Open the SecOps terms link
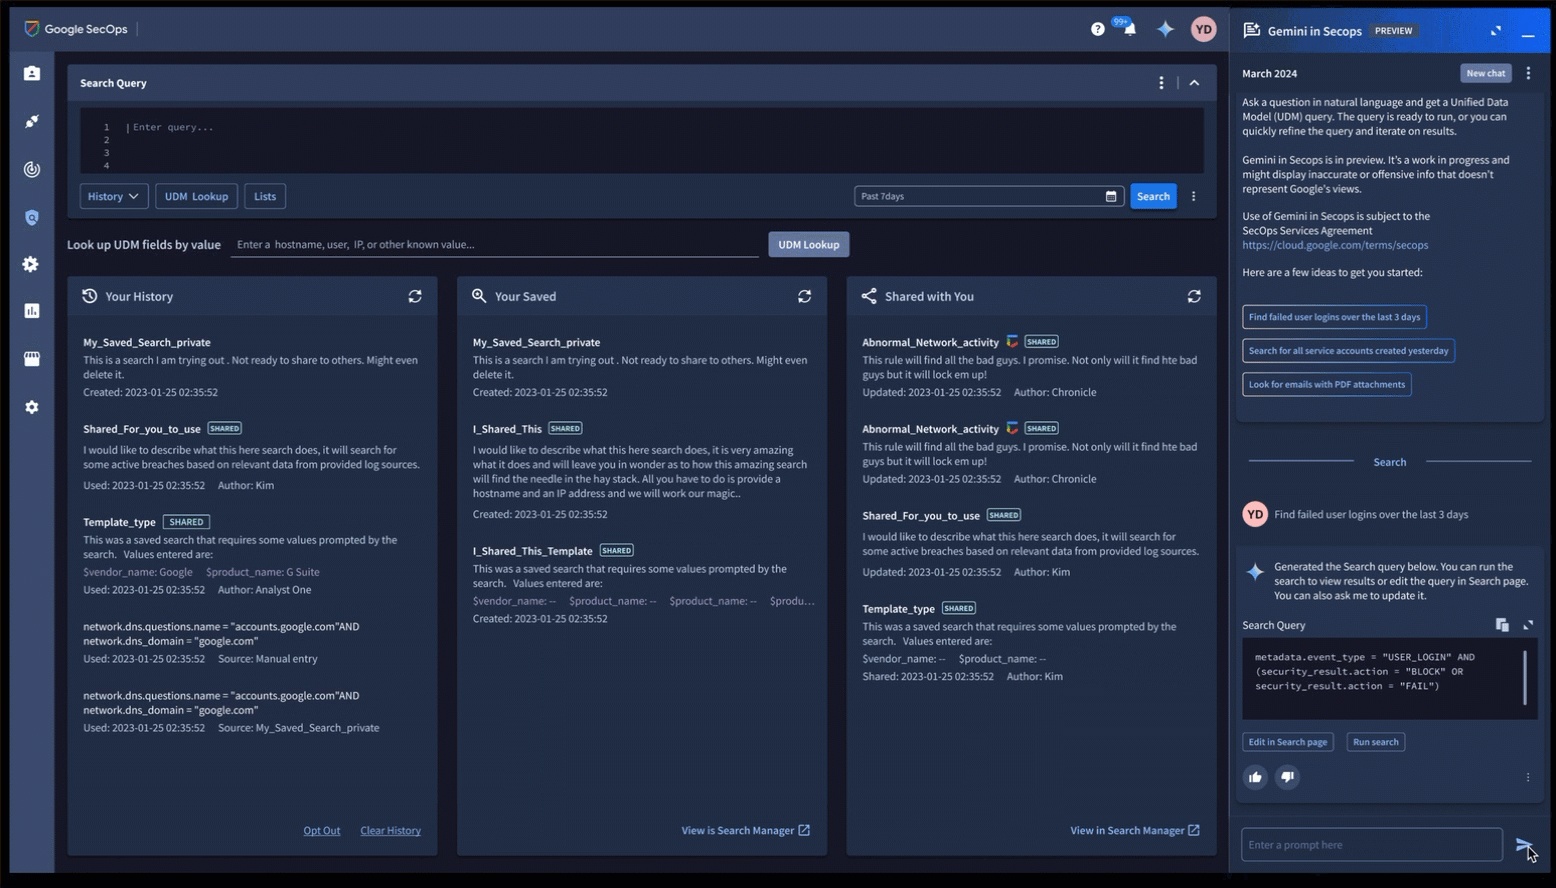This screenshot has height=888, width=1556. coord(1335,245)
